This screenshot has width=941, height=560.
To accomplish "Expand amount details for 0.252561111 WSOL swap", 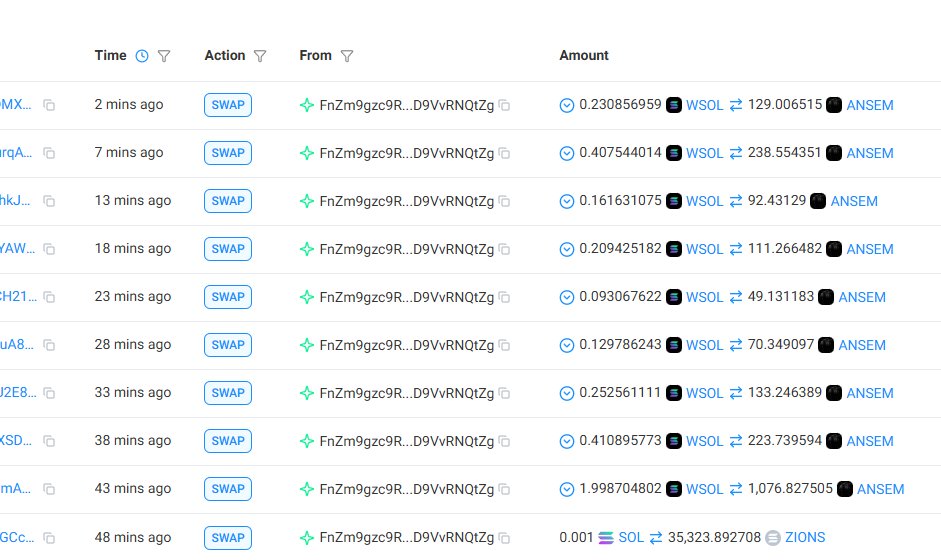I will pyautogui.click(x=567, y=394).
